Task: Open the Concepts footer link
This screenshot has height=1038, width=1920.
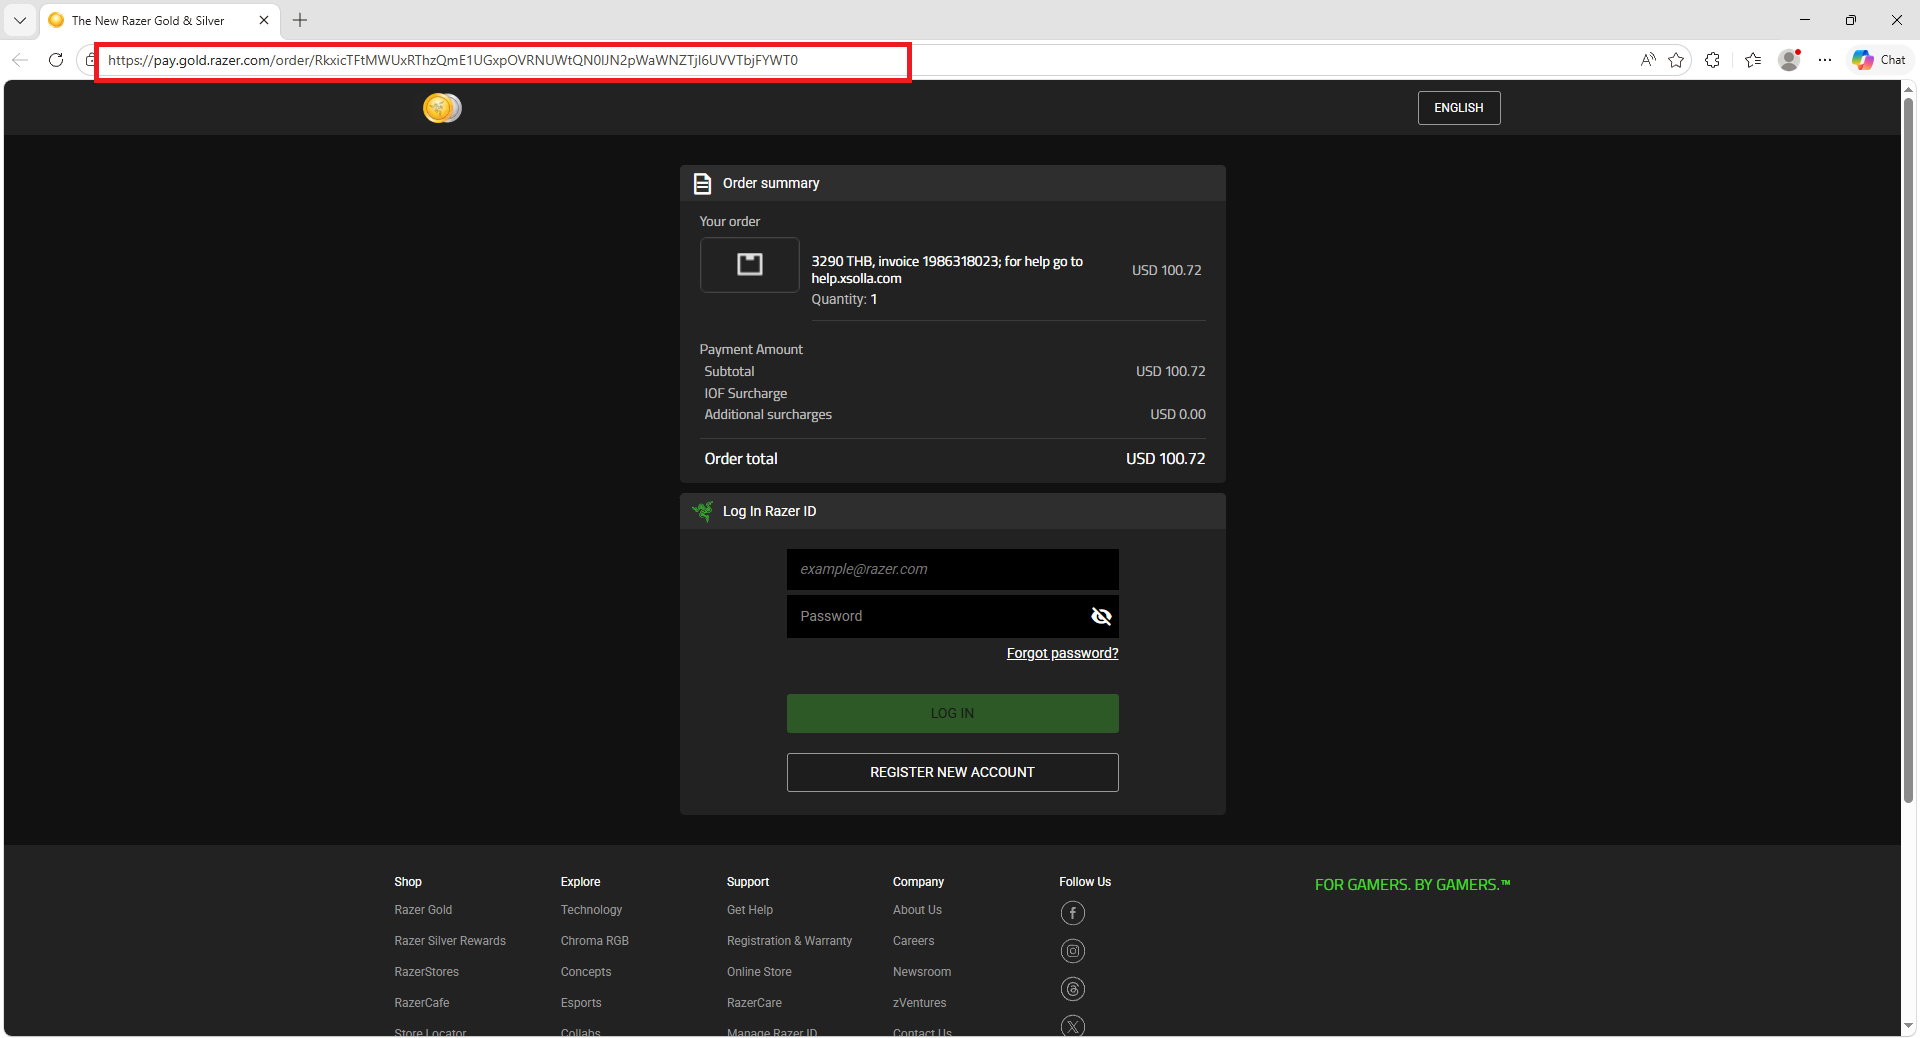Action: tap(586, 972)
